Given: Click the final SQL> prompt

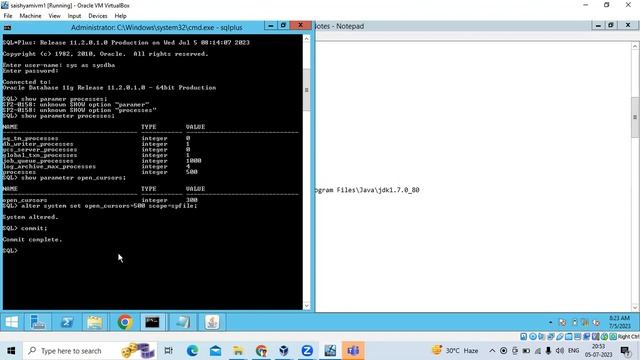Looking at the screenshot, I should point(10,251).
